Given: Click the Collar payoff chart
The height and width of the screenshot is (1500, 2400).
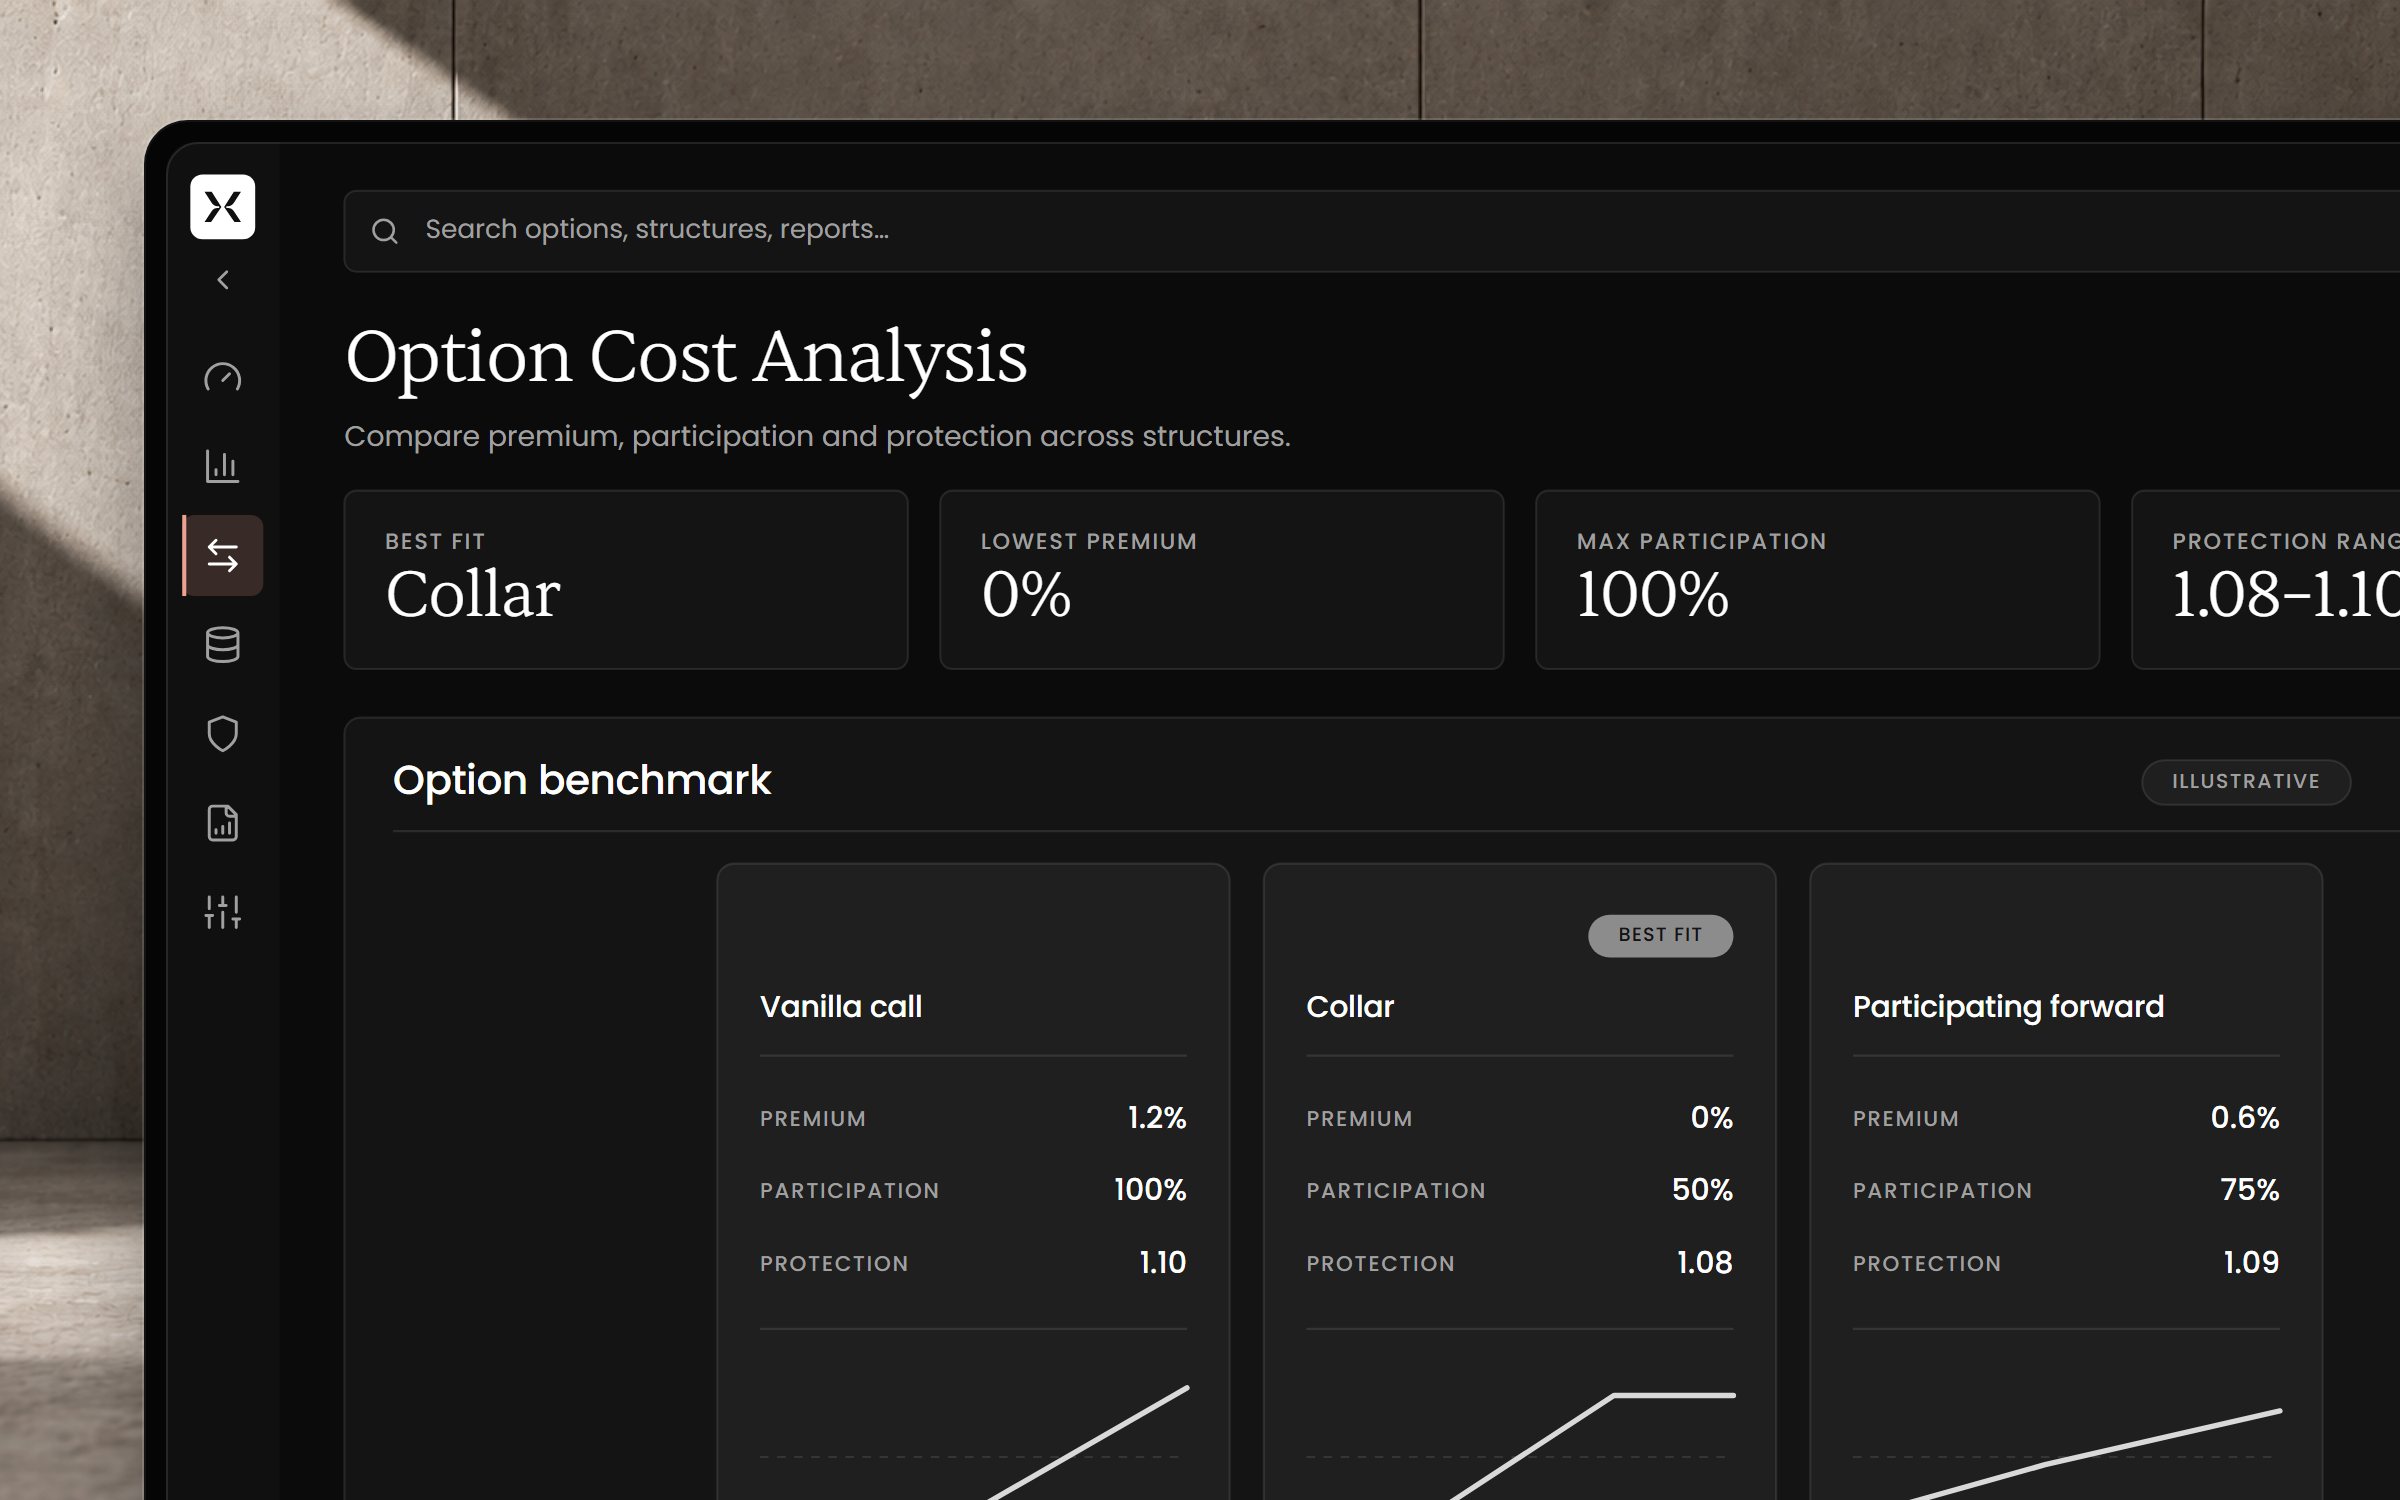Looking at the screenshot, I should pyautogui.click(x=1520, y=1443).
